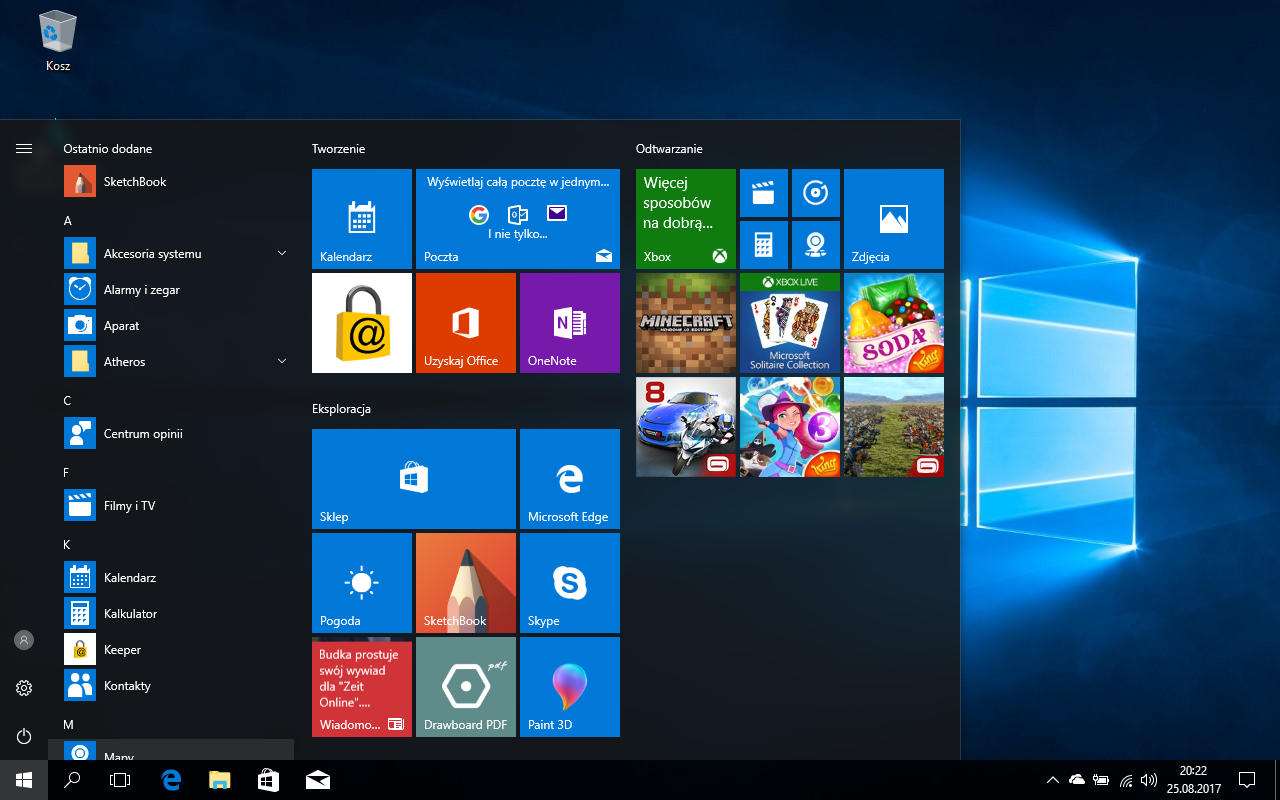Open Settings gear in Start sidebar
This screenshot has width=1280, height=800.
pyautogui.click(x=24, y=688)
